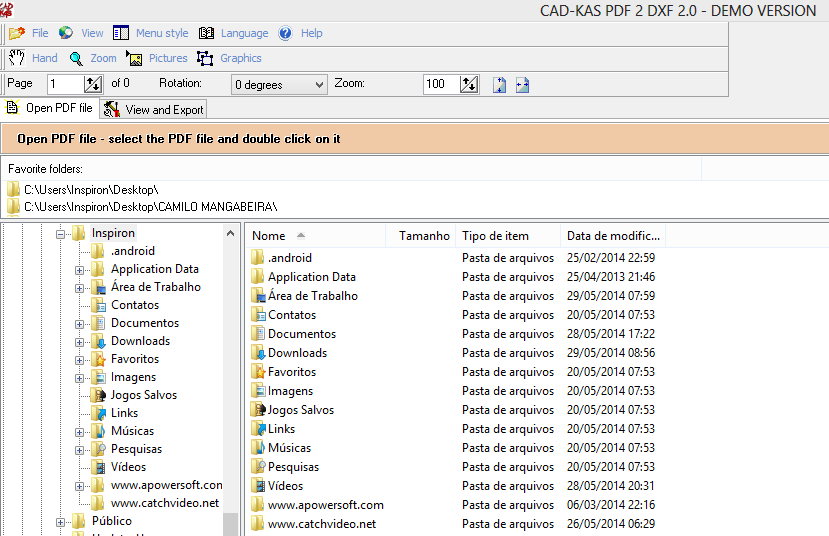Click the Graphics tool label
Image resolution: width=829 pixels, height=536 pixels.
point(241,58)
